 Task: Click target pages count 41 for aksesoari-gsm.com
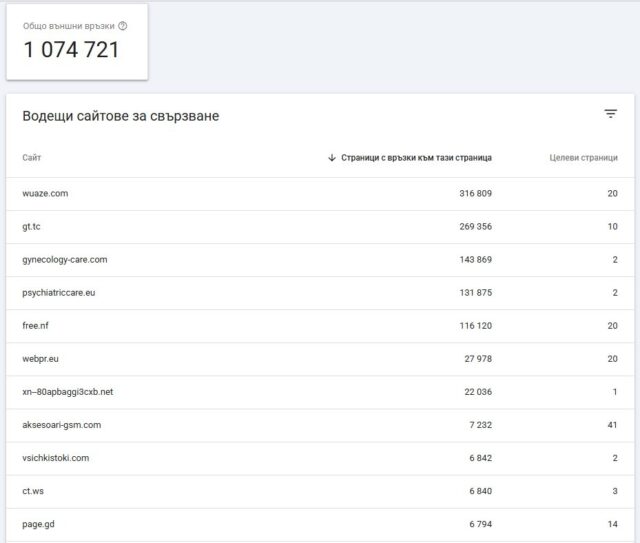pos(612,425)
